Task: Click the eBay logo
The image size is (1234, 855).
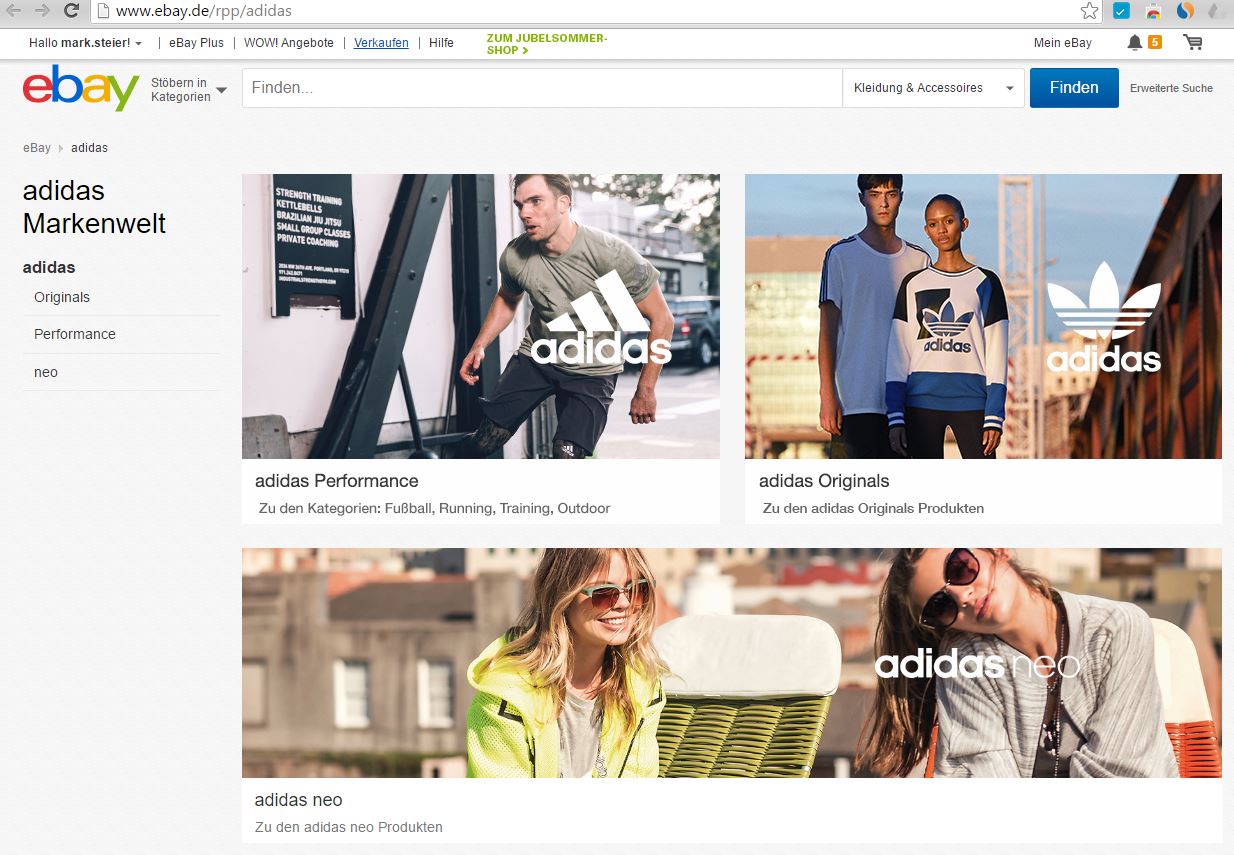Action: tap(81, 88)
